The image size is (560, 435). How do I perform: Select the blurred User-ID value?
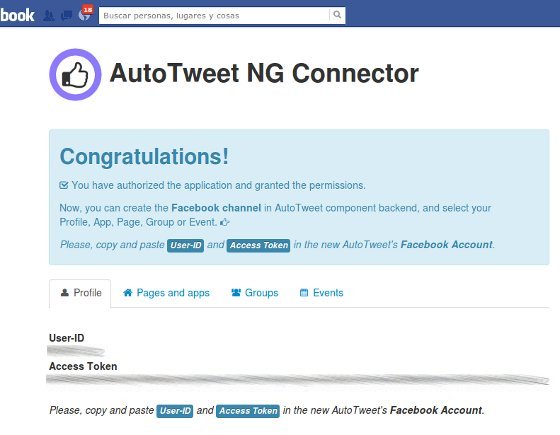(x=76, y=351)
